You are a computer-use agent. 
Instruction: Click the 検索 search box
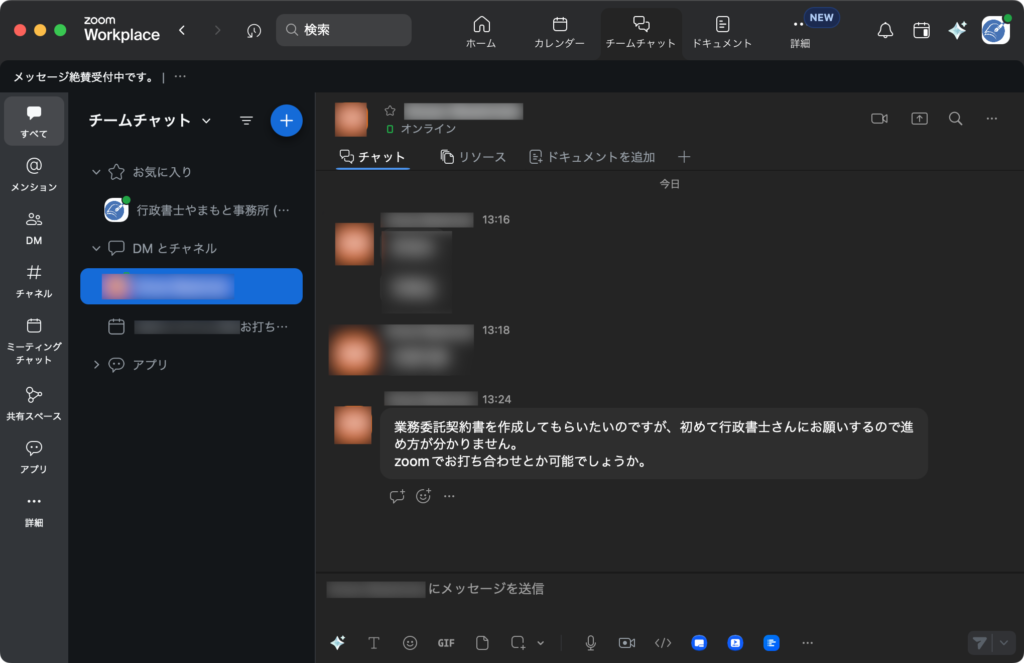[x=344, y=30]
